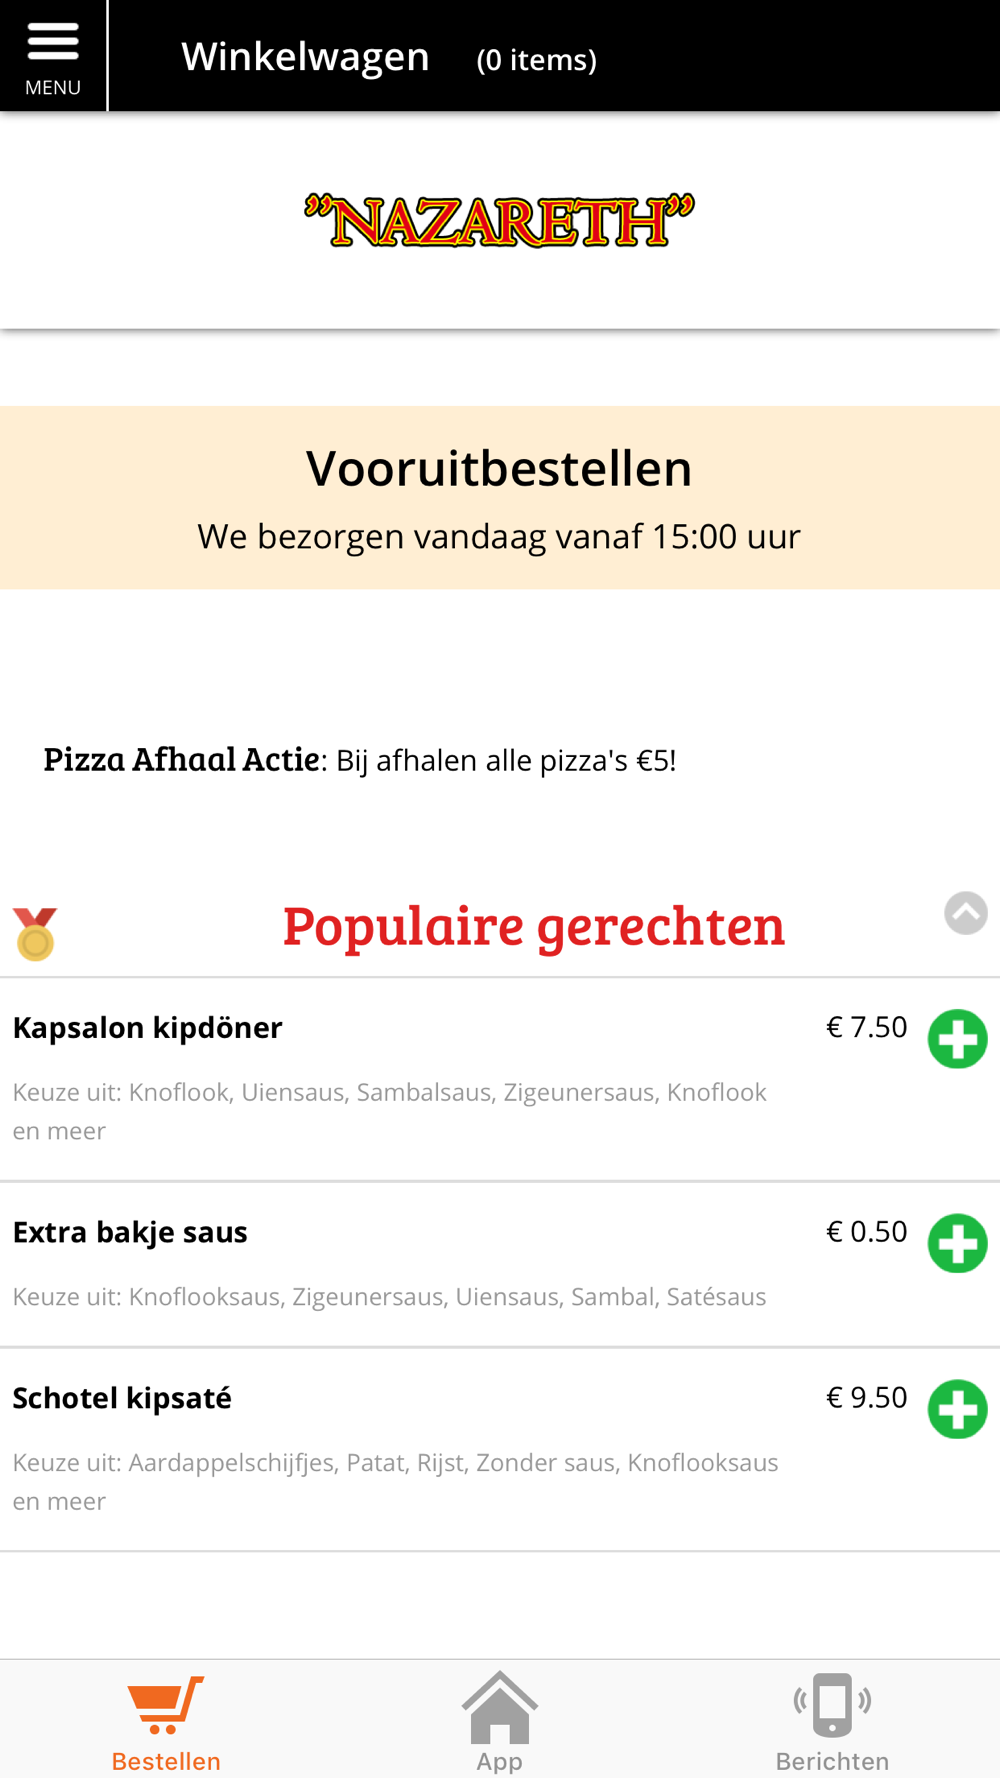
Task: Add Extra bakje saus with green plus
Action: click(957, 1243)
